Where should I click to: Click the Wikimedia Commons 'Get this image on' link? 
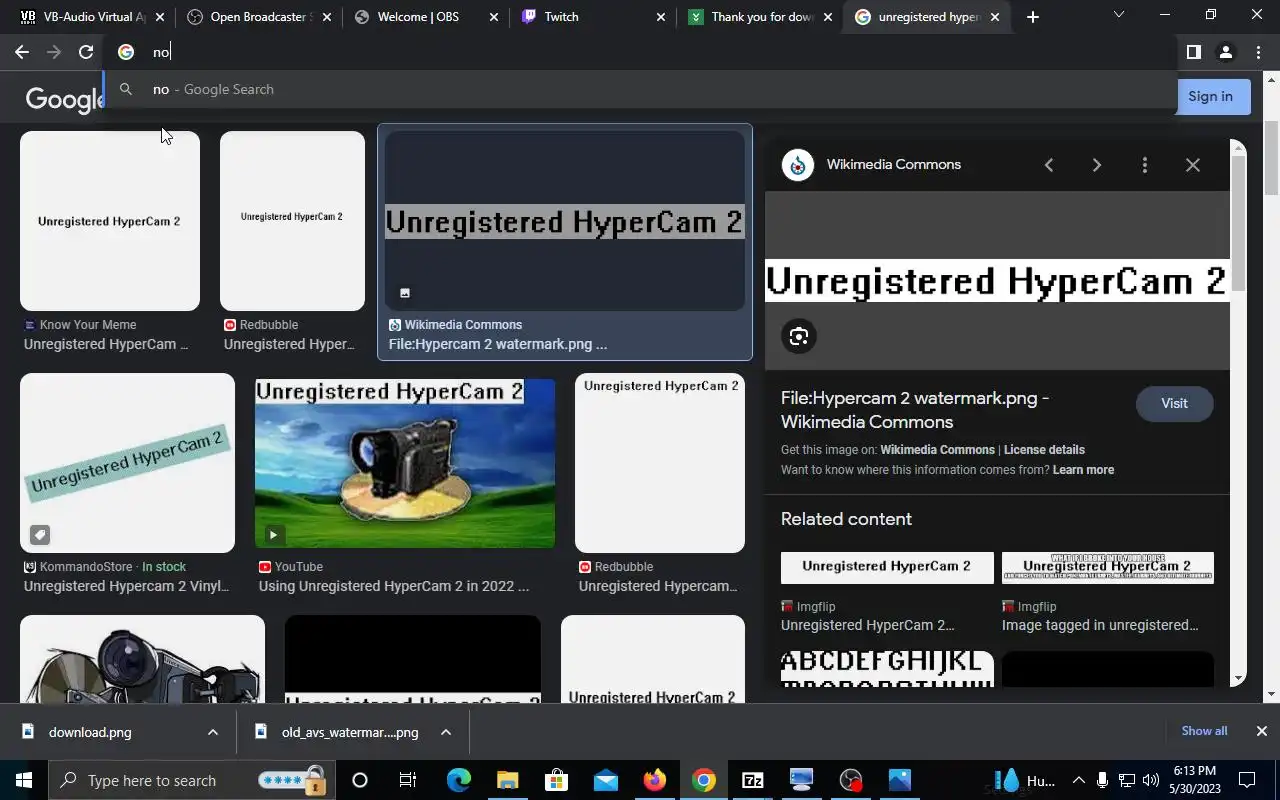(x=937, y=450)
